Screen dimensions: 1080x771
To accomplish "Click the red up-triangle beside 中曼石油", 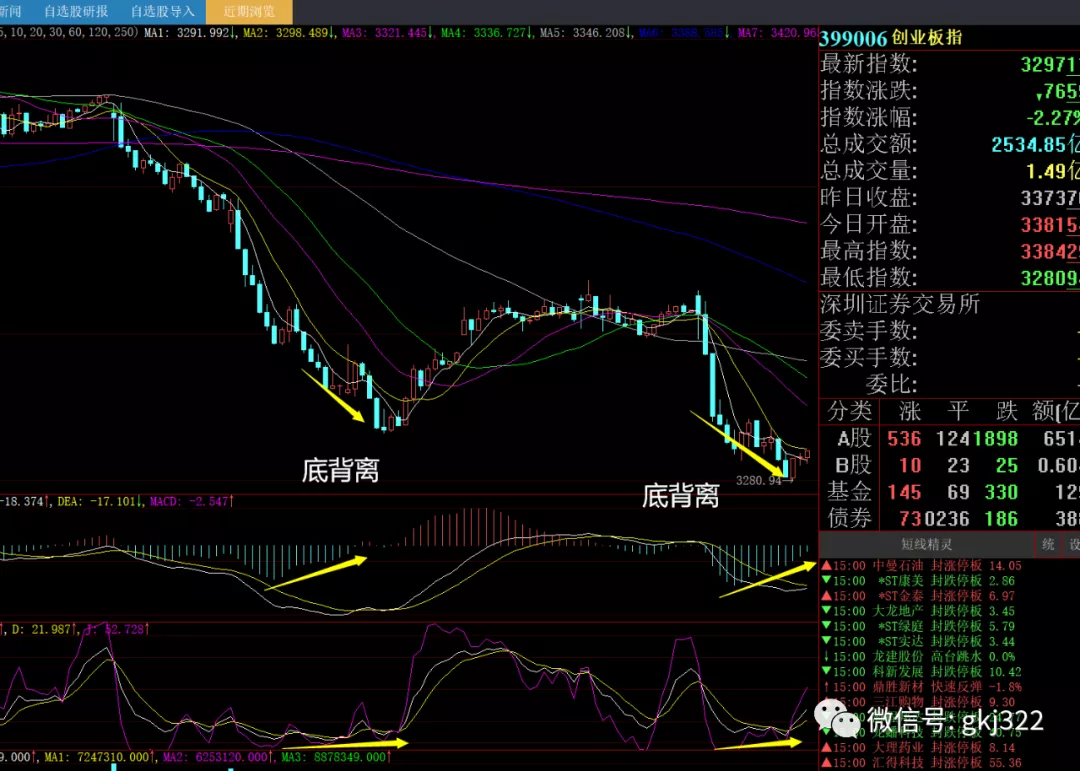I will coord(826,564).
